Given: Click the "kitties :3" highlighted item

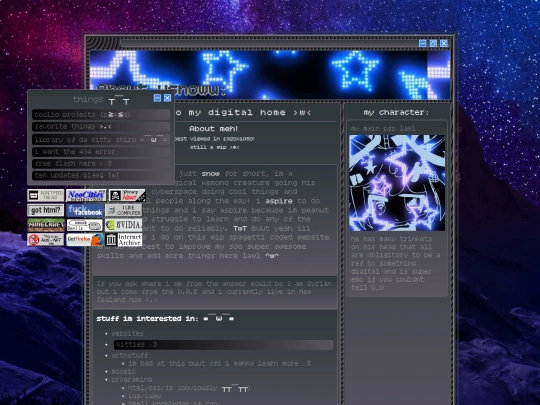Looking at the screenshot, I should pos(224,345).
